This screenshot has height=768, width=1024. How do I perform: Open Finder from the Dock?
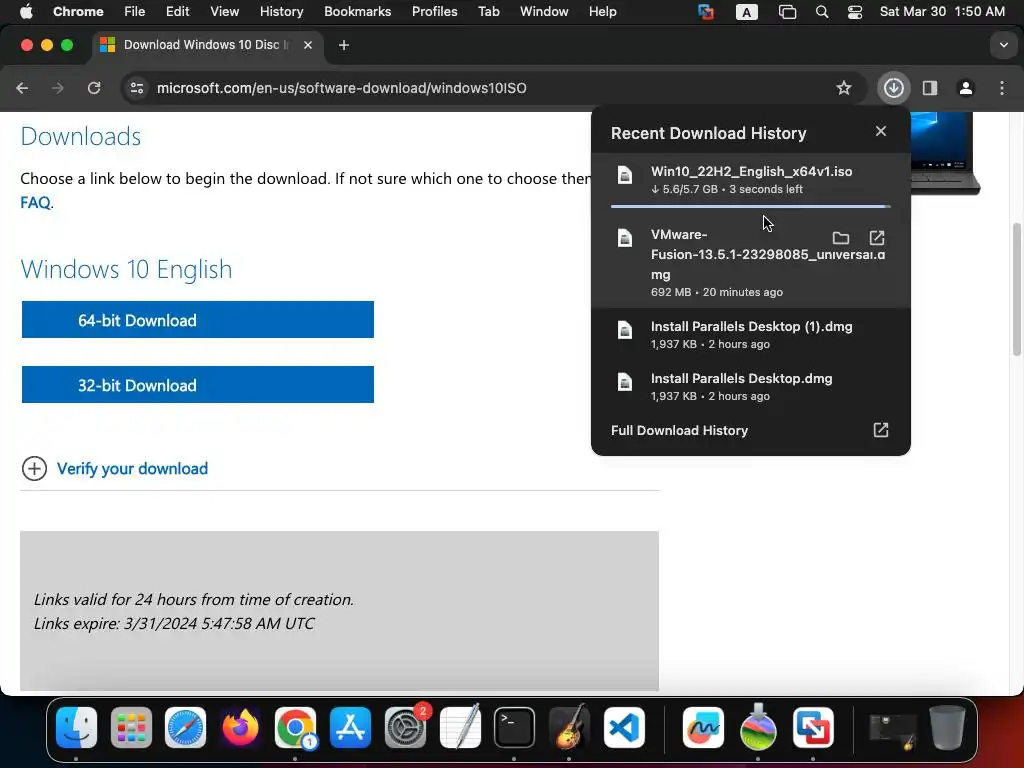click(x=76, y=727)
